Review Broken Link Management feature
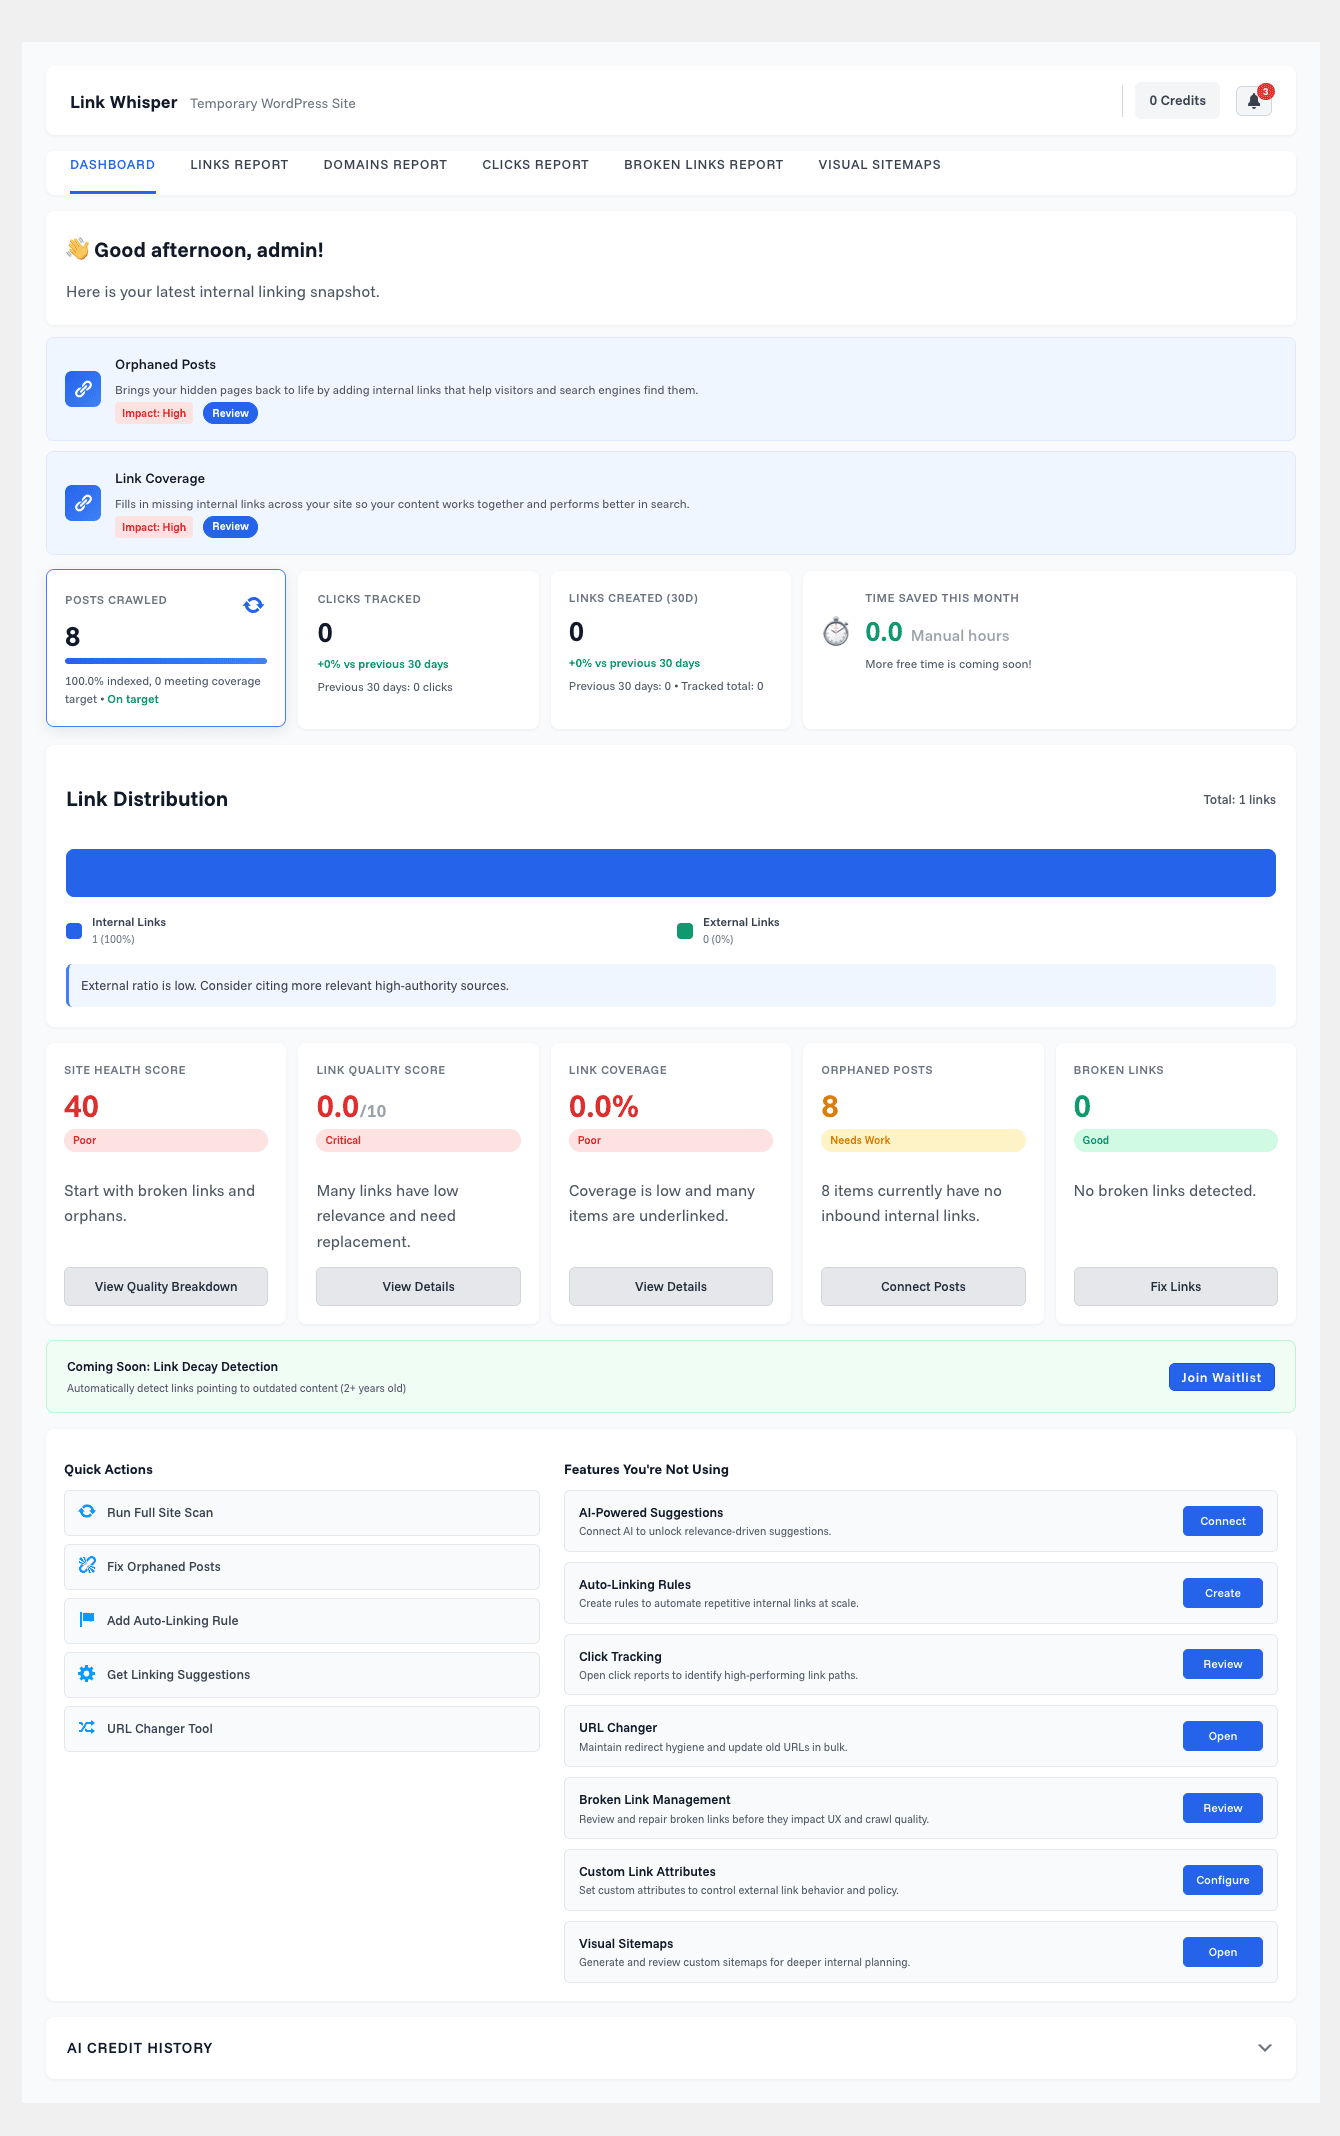This screenshot has height=2136, width=1340. 1223,1808
